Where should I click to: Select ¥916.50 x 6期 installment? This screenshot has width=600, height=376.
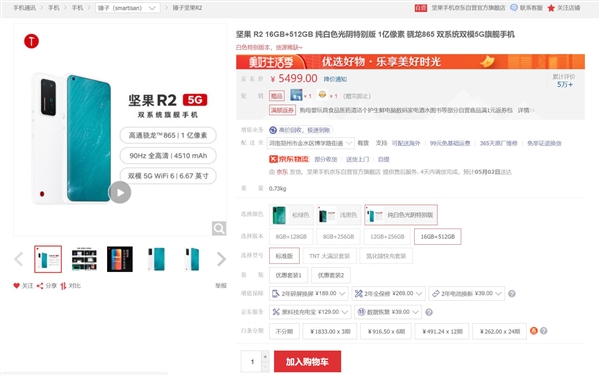click(386, 331)
